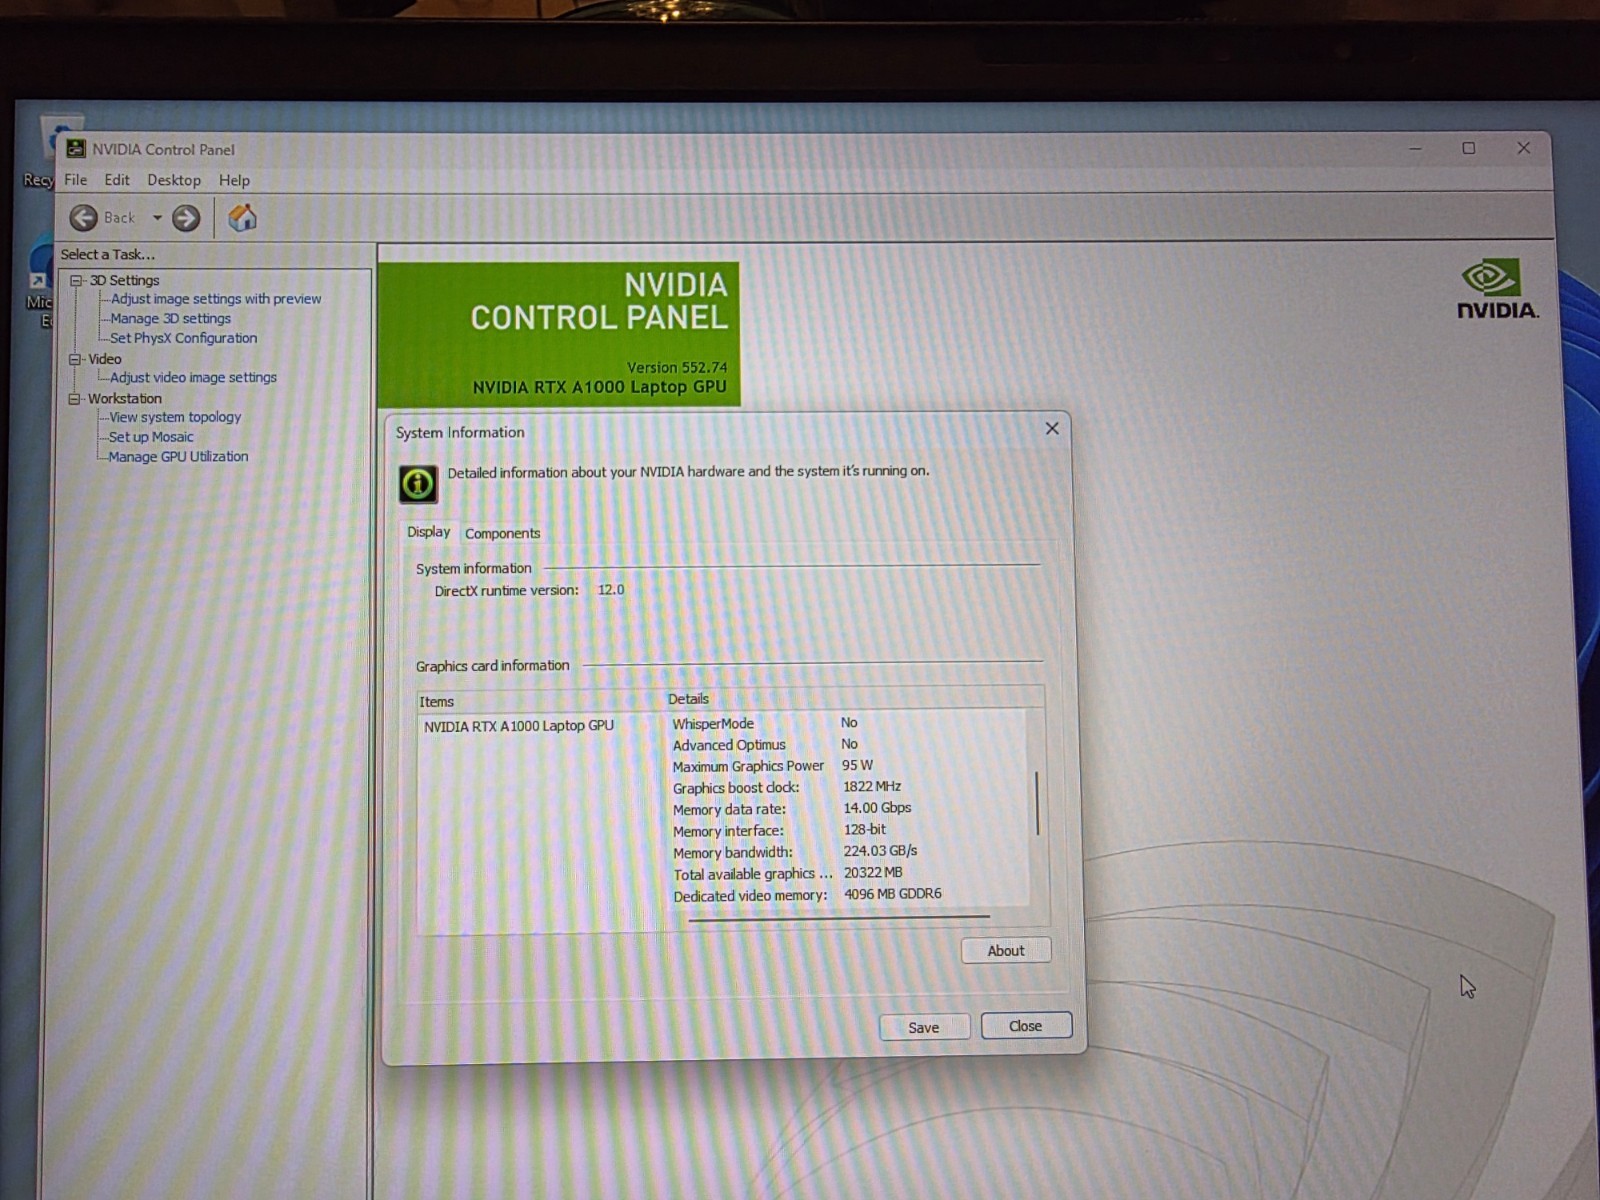
Task: Open the Desktop menu
Action: (174, 180)
